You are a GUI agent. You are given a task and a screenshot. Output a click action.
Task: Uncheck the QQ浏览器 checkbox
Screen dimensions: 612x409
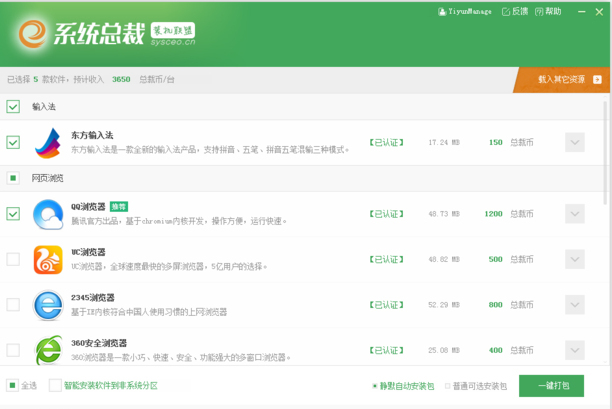point(13,214)
